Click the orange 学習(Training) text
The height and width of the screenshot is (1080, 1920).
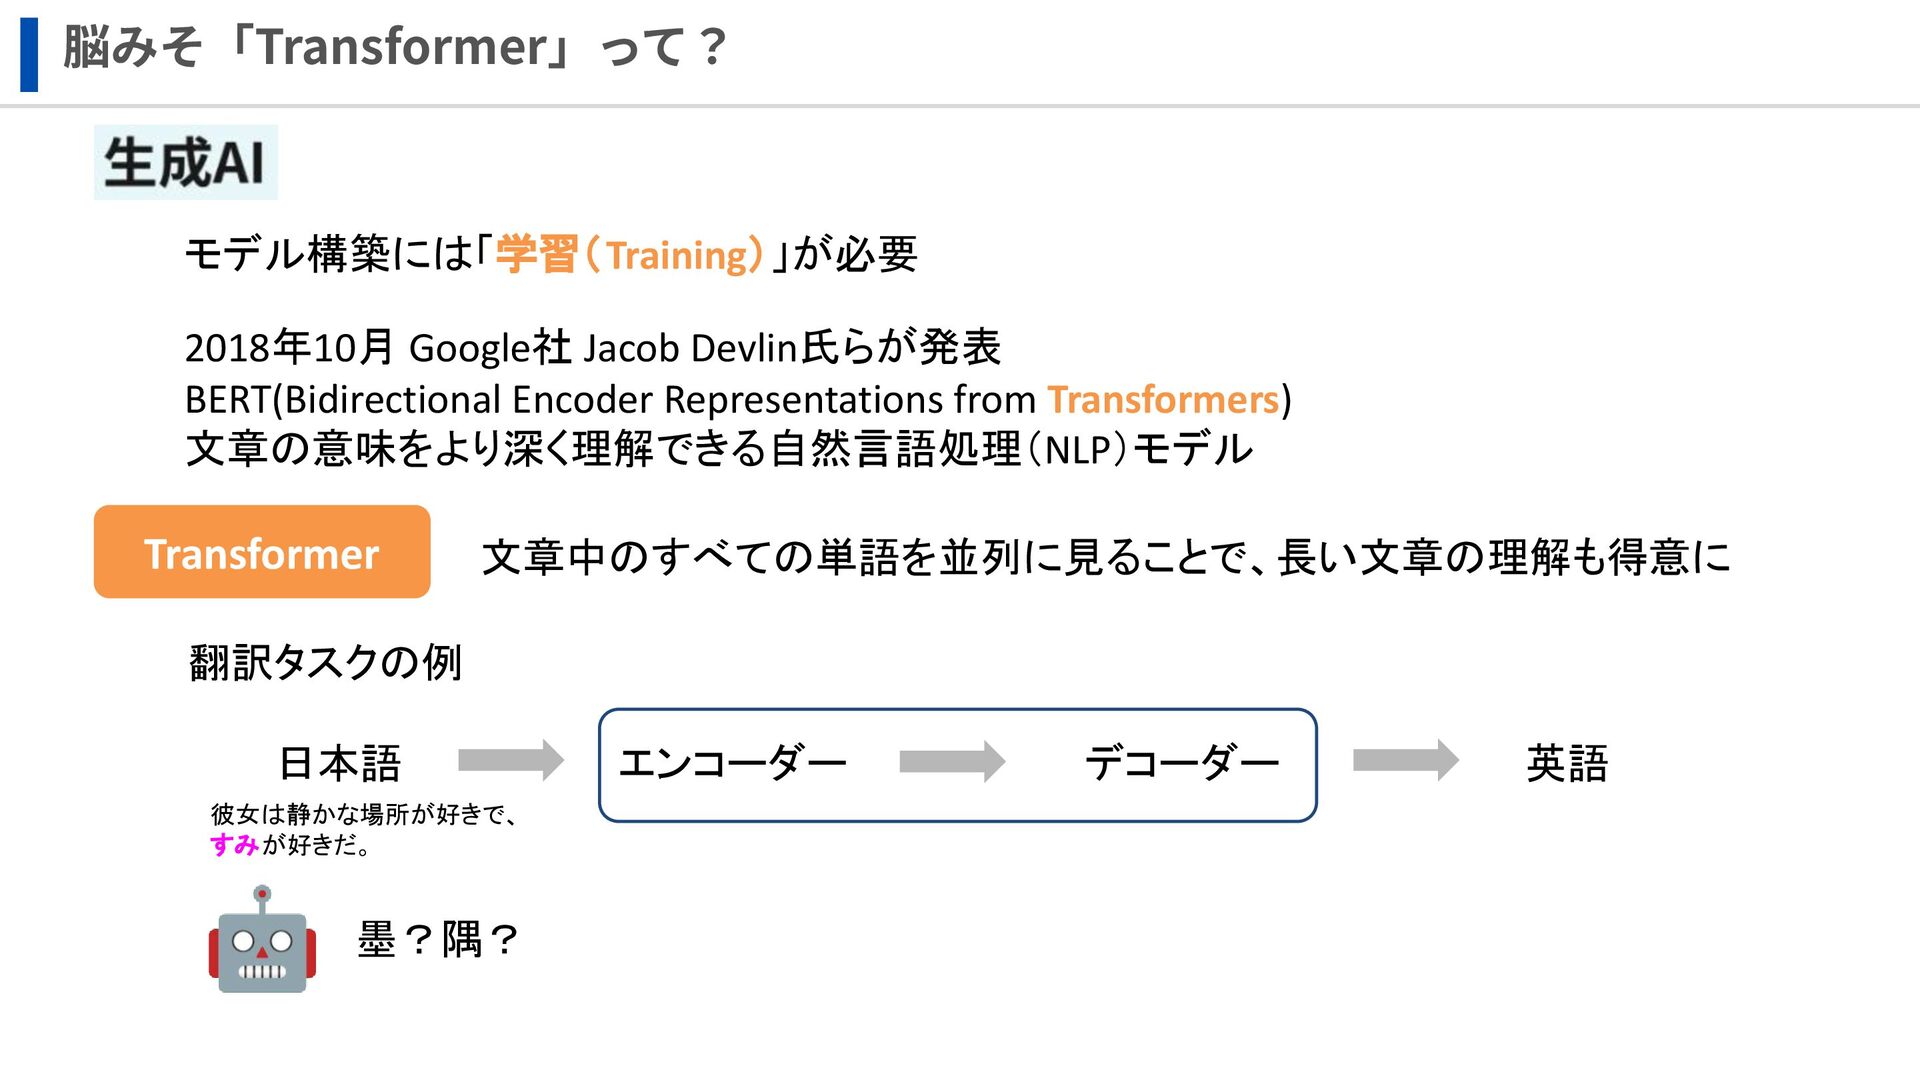click(x=630, y=255)
